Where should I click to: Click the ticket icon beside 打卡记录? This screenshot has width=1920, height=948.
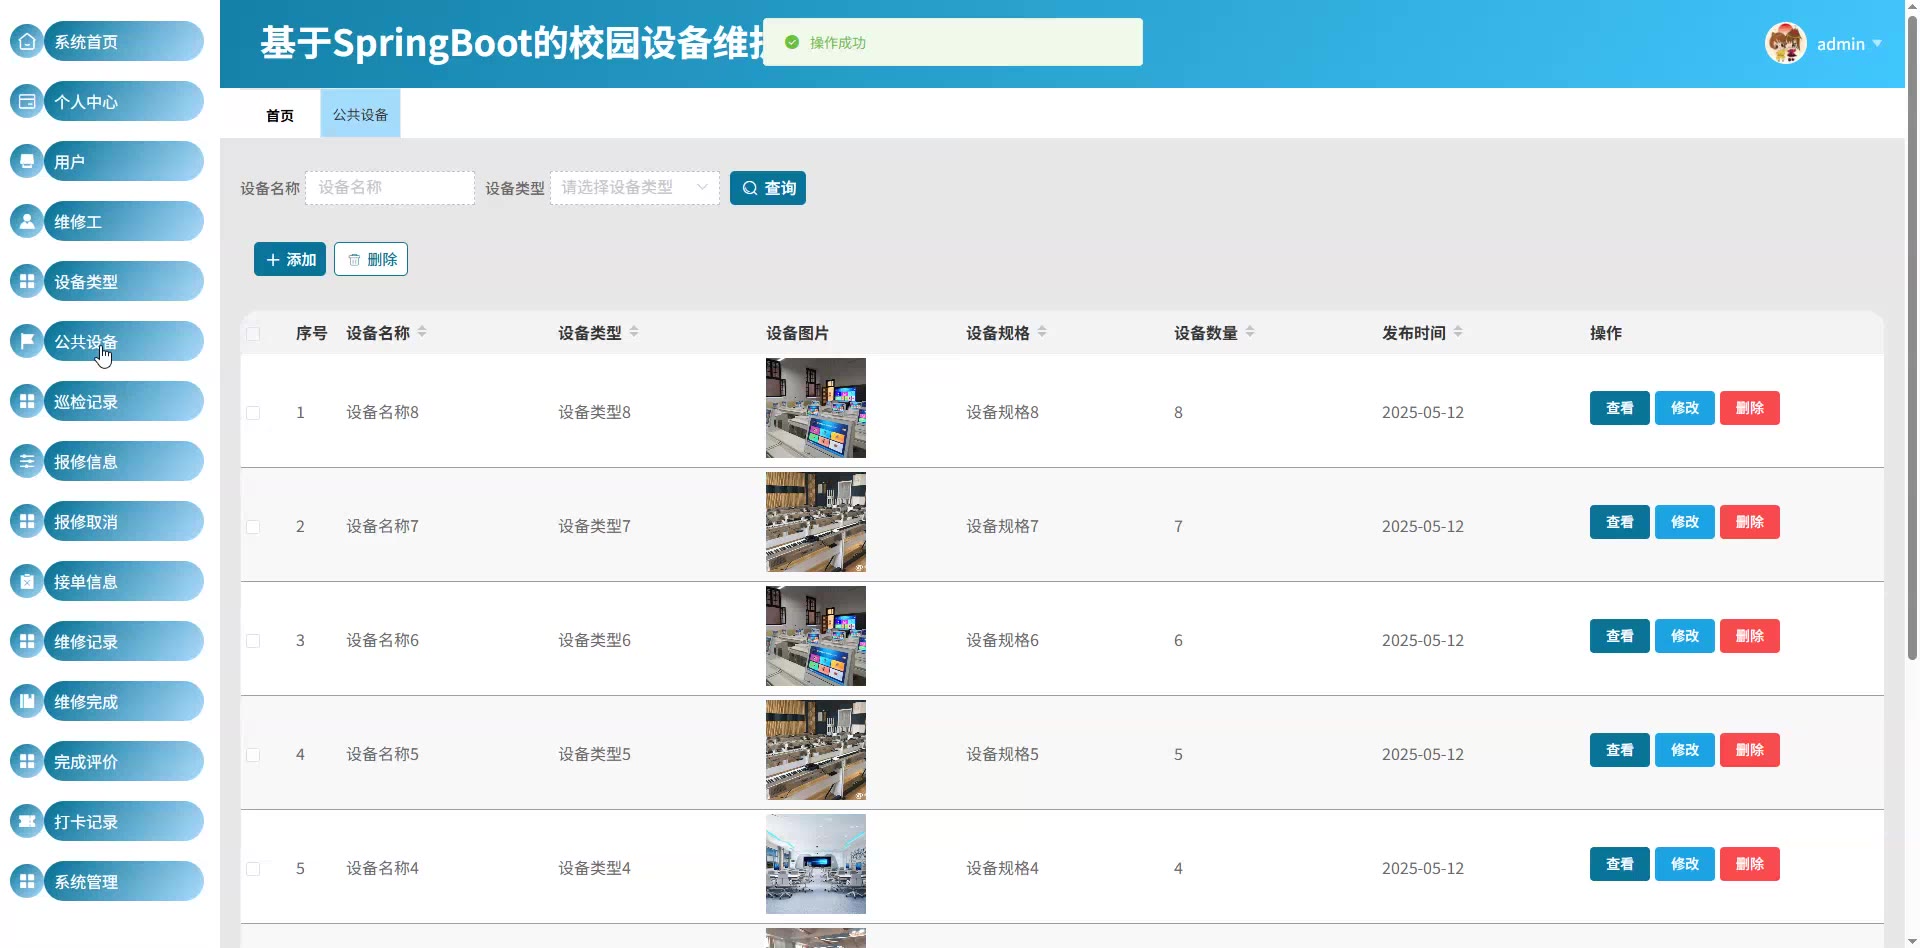coord(27,821)
